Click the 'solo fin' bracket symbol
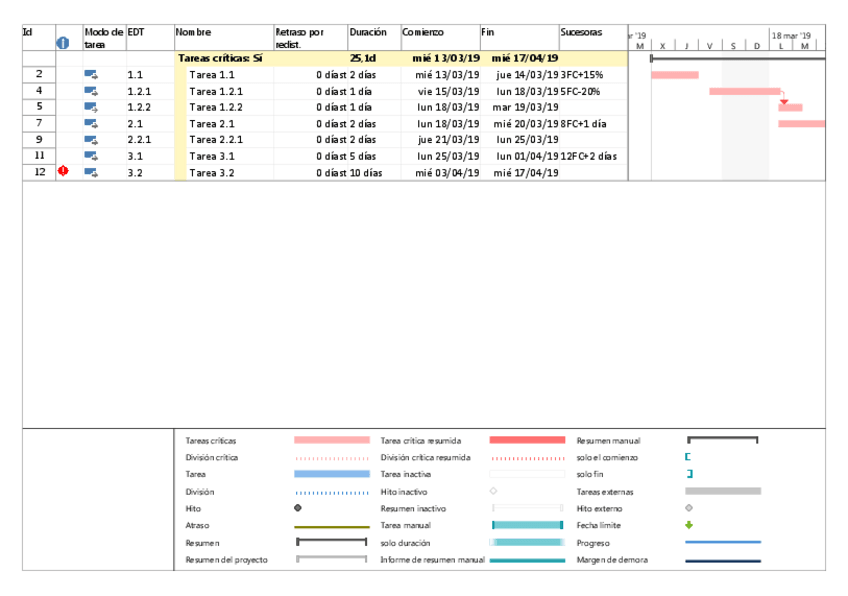This screenshot has height=596, width=848. 690,474
